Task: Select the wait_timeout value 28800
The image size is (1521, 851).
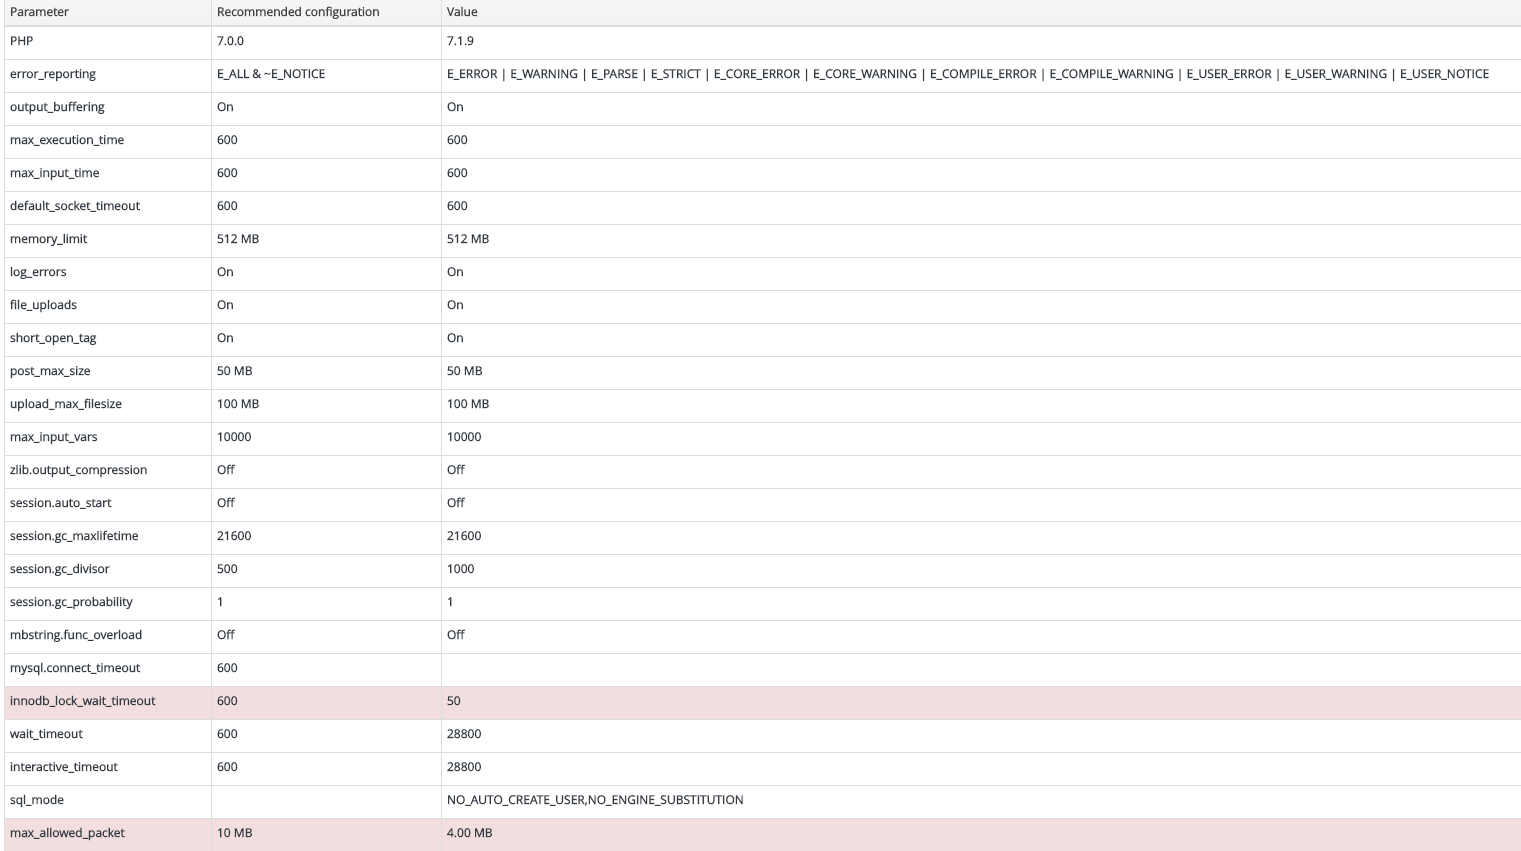Action: [x=464, y=734]
